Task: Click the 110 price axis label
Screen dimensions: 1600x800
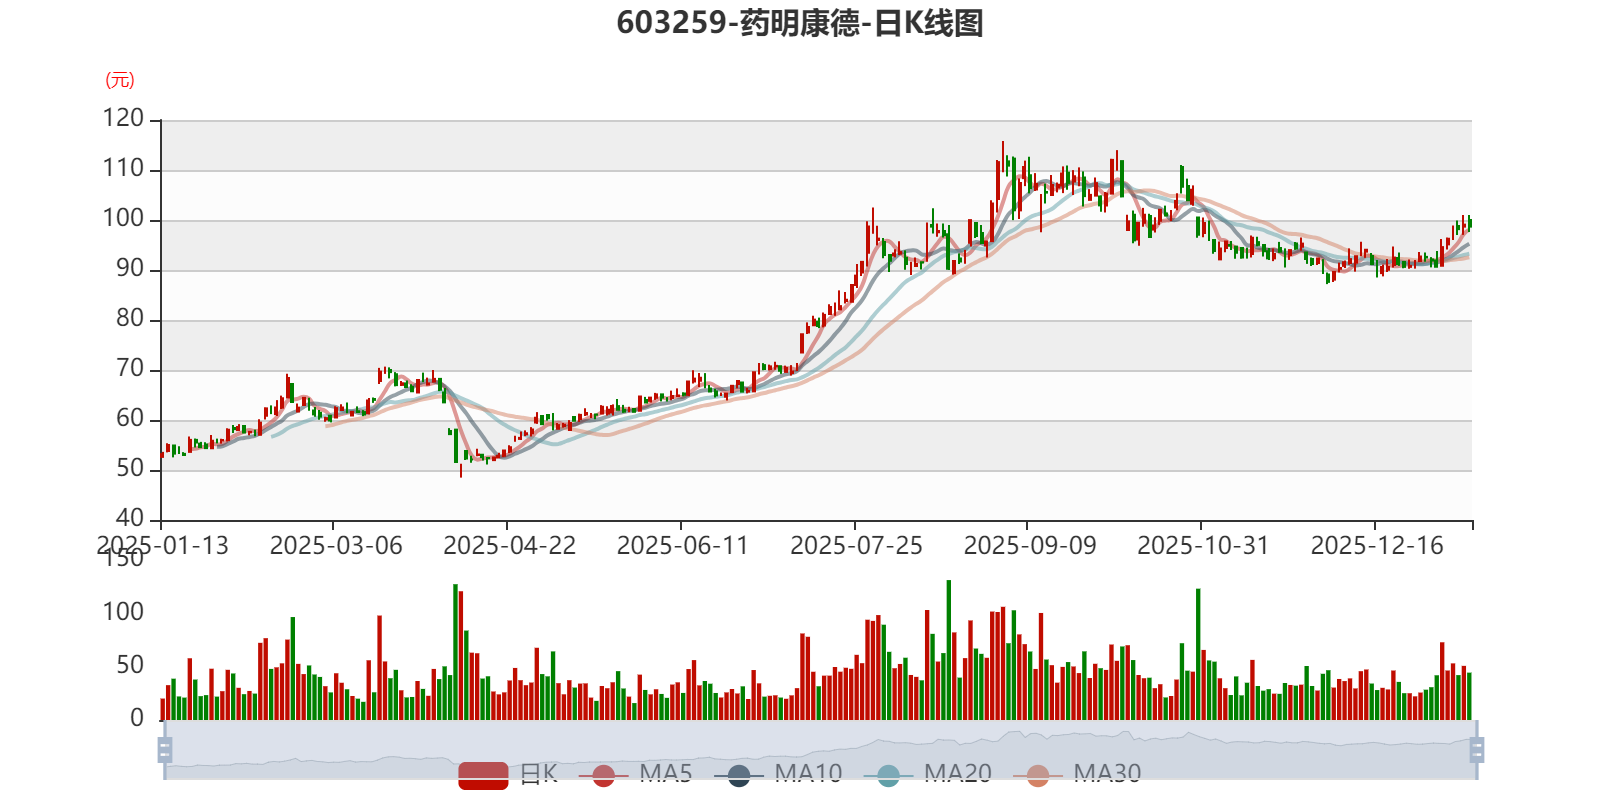Action: click(x=123, y=168)
